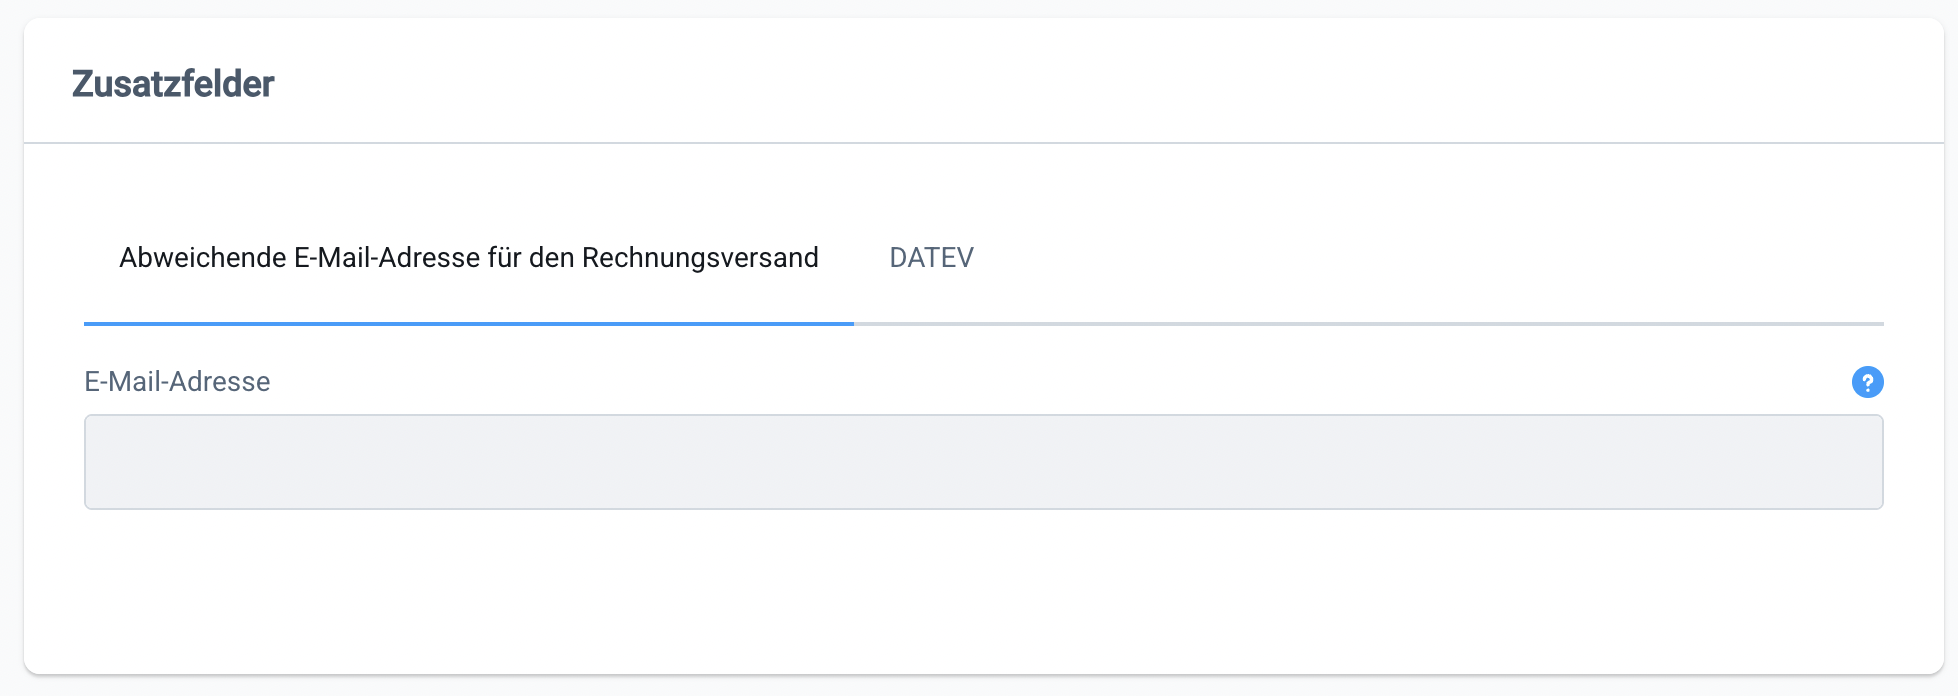Screen dimensions: 1958x696
Task: Click the blue underline of the active tab
Action: coord(468,323)
